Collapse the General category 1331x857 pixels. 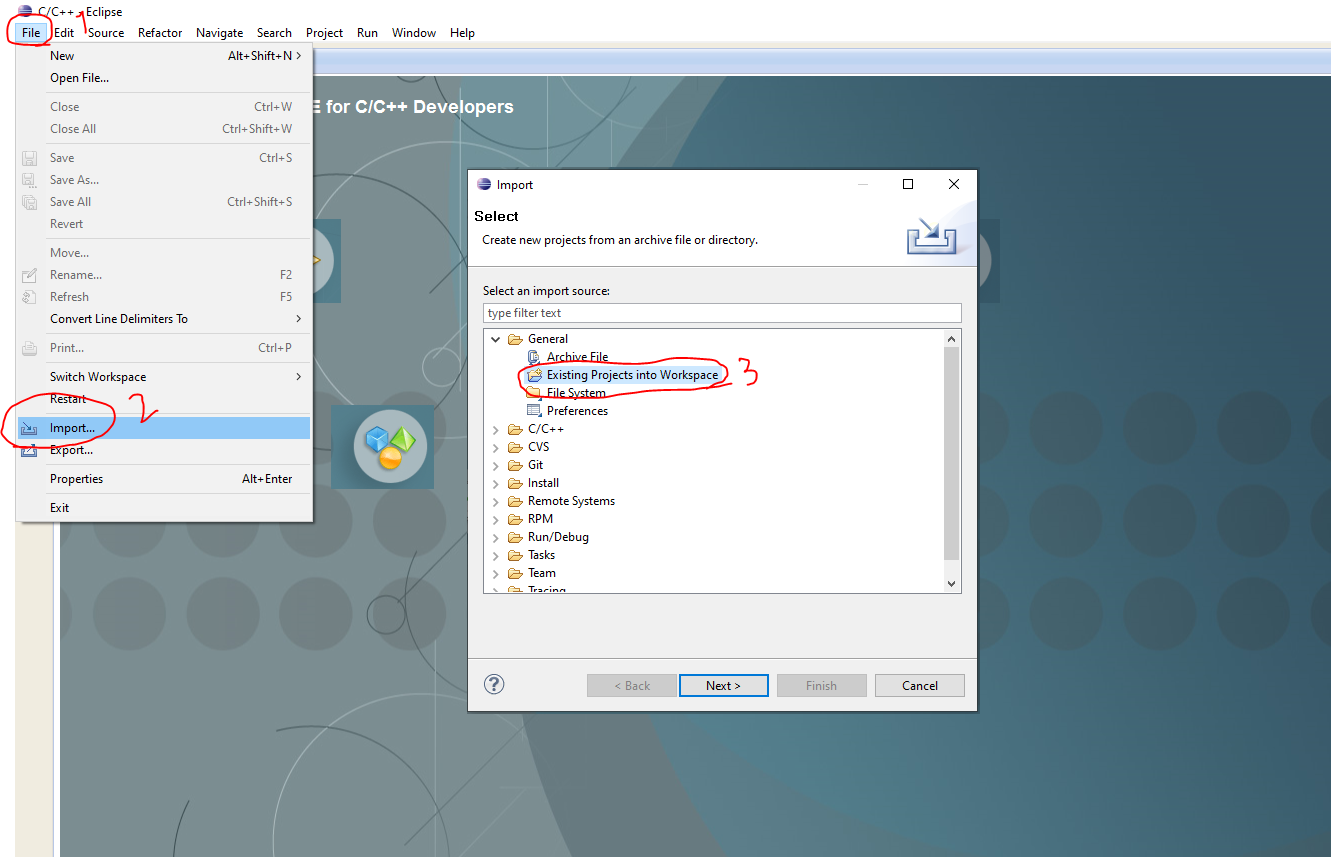pos(496,339)
